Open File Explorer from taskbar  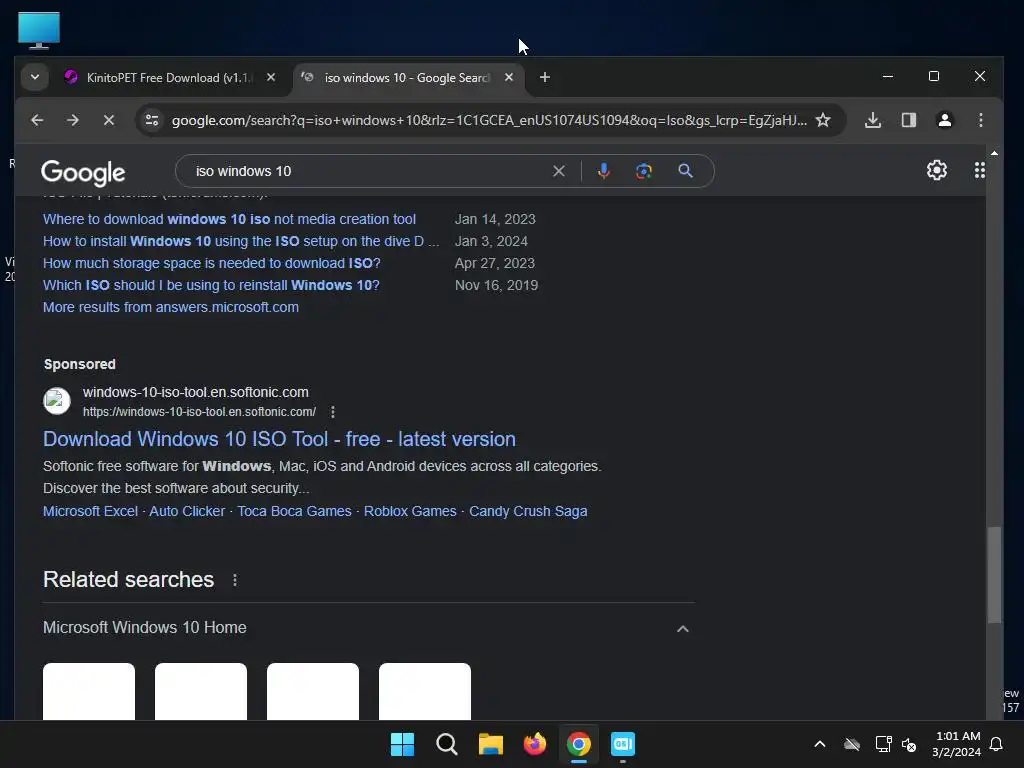(x=490, y=744)
